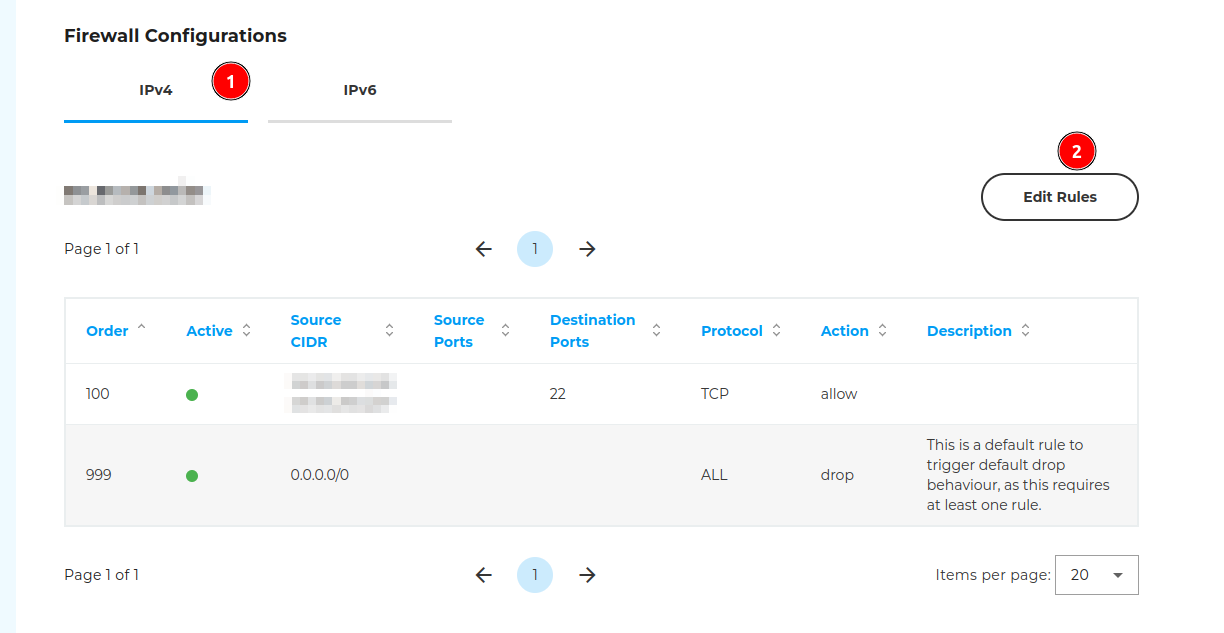Click the Items per page label
Image resolution: width=1224 pixels, height=633 pixels.
993,575
